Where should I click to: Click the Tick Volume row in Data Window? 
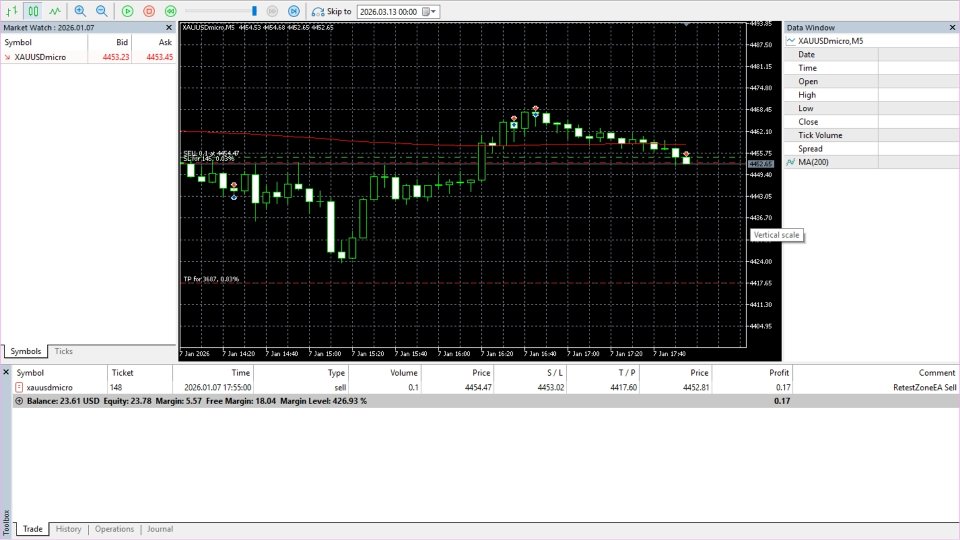pos(871,135)
